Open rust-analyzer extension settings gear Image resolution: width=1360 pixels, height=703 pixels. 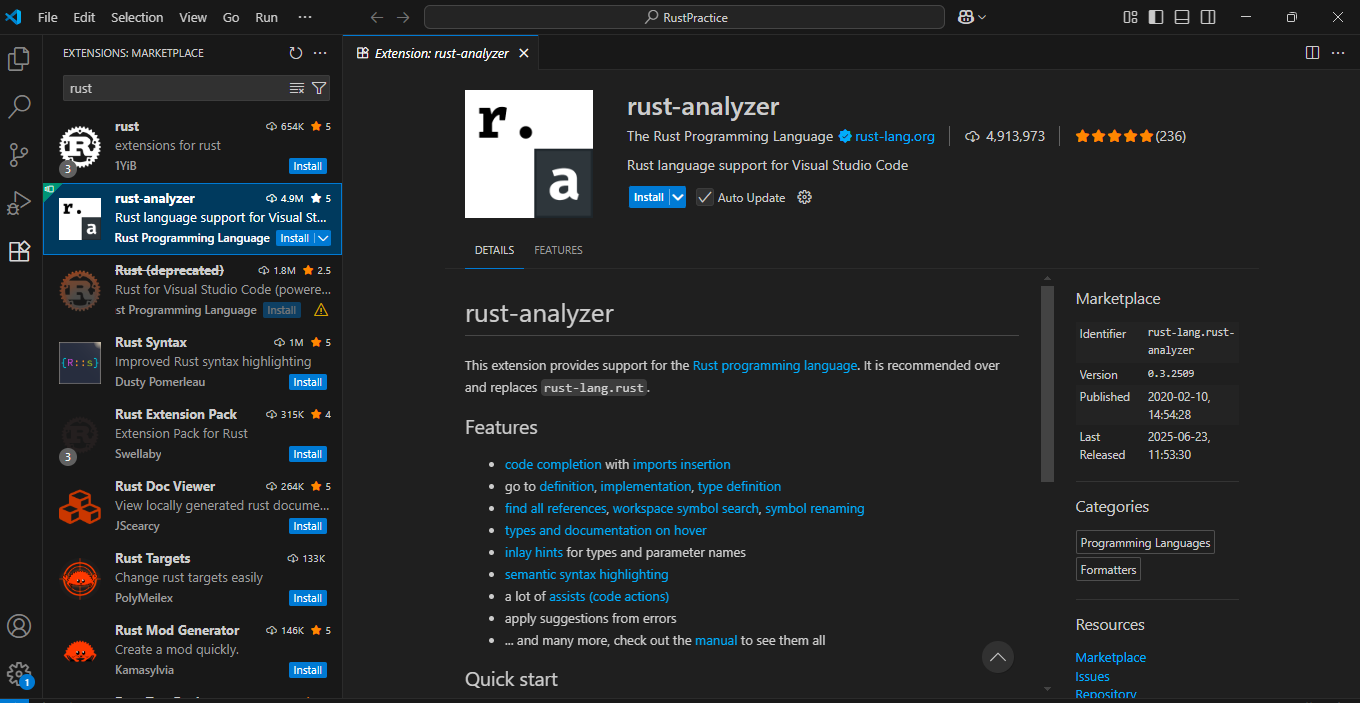coord(804,197)
